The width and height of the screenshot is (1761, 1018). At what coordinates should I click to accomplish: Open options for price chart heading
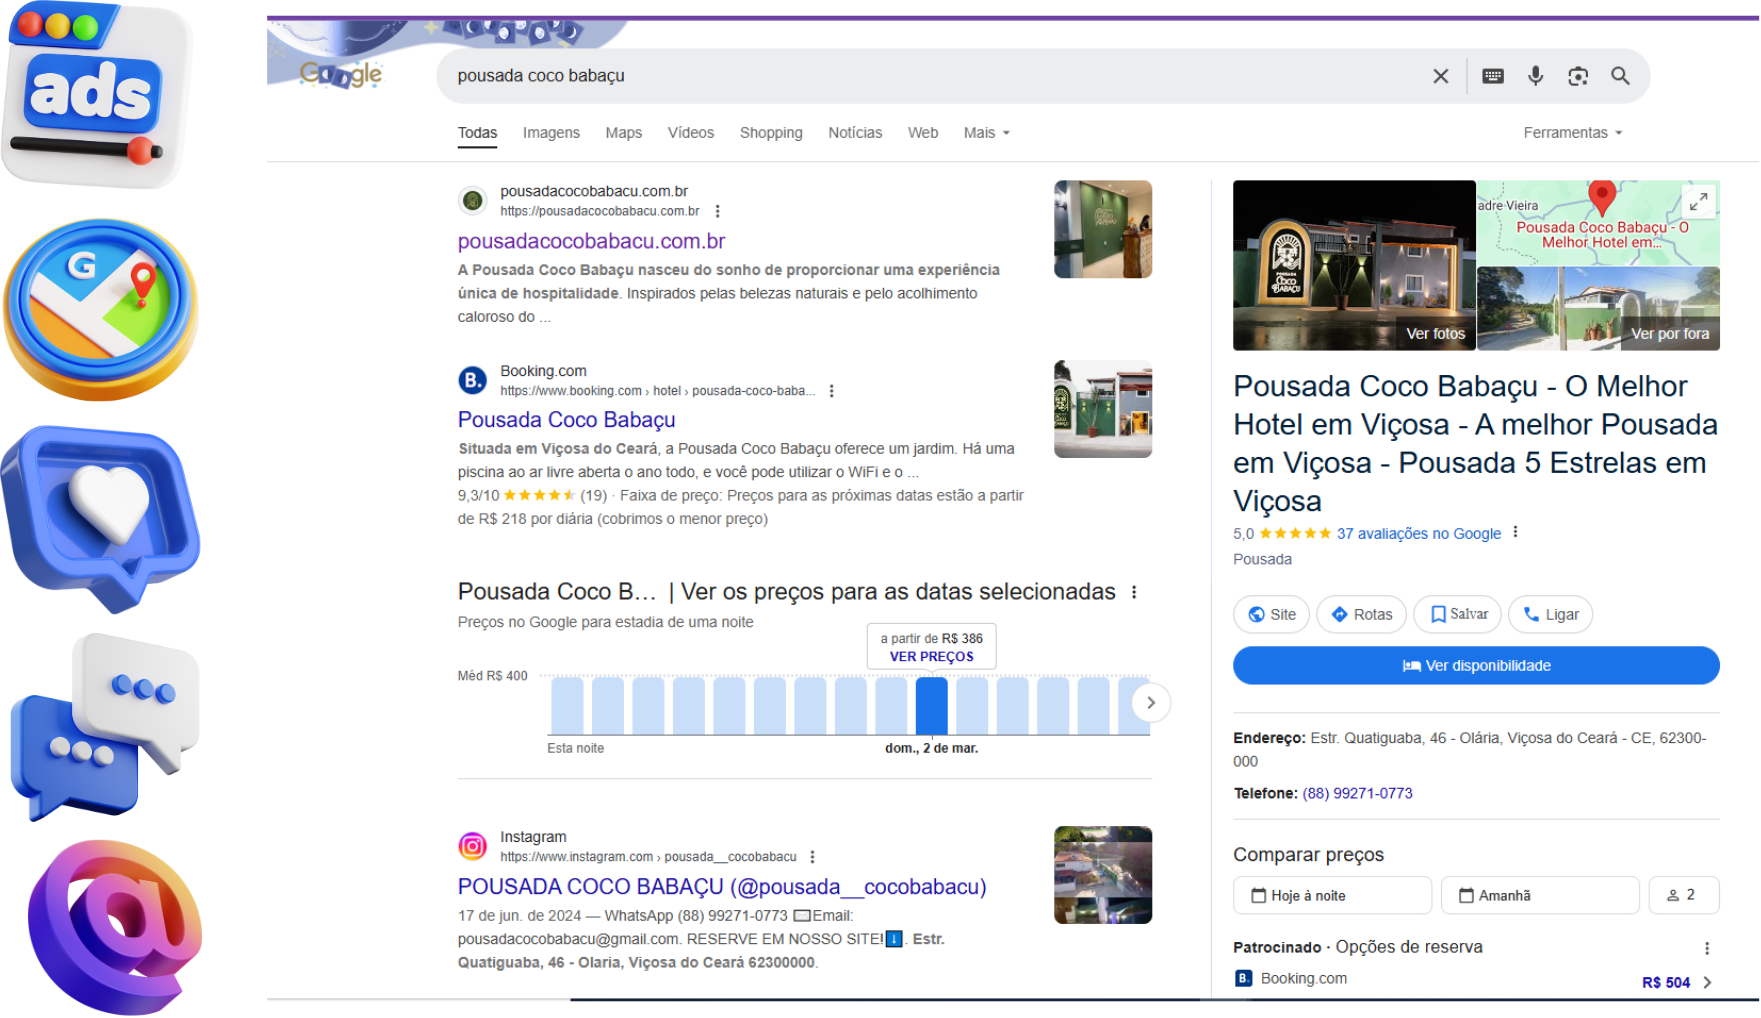[1134, 592]
